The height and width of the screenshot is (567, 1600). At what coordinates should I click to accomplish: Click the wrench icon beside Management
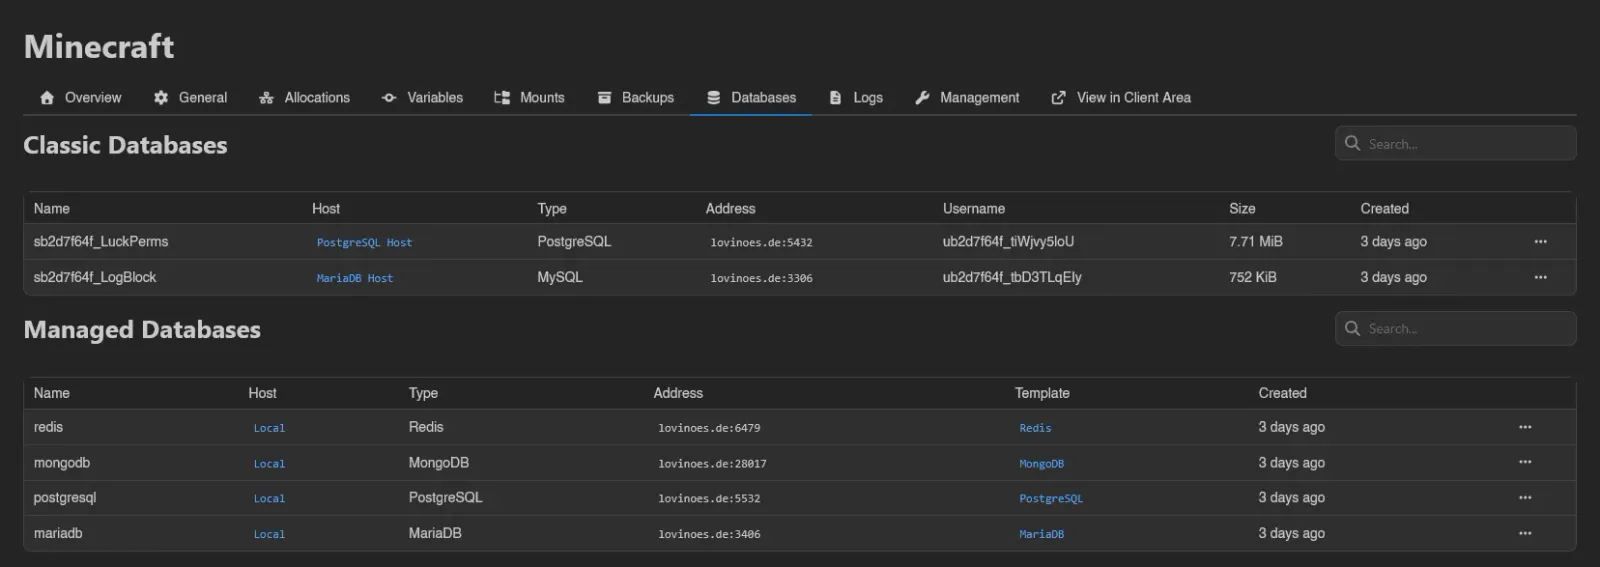click(922, 98)
